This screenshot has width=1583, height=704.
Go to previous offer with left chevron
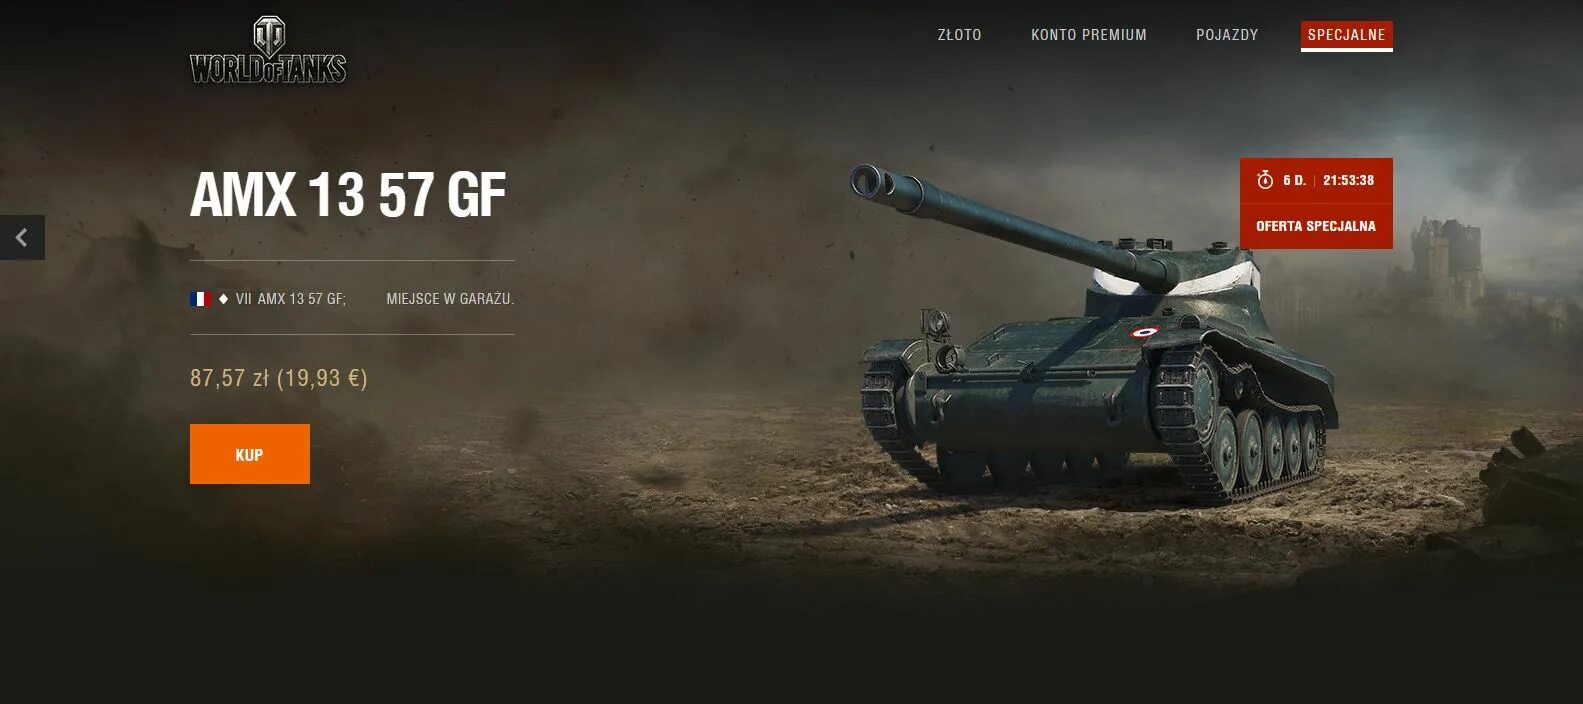[22, 238]
